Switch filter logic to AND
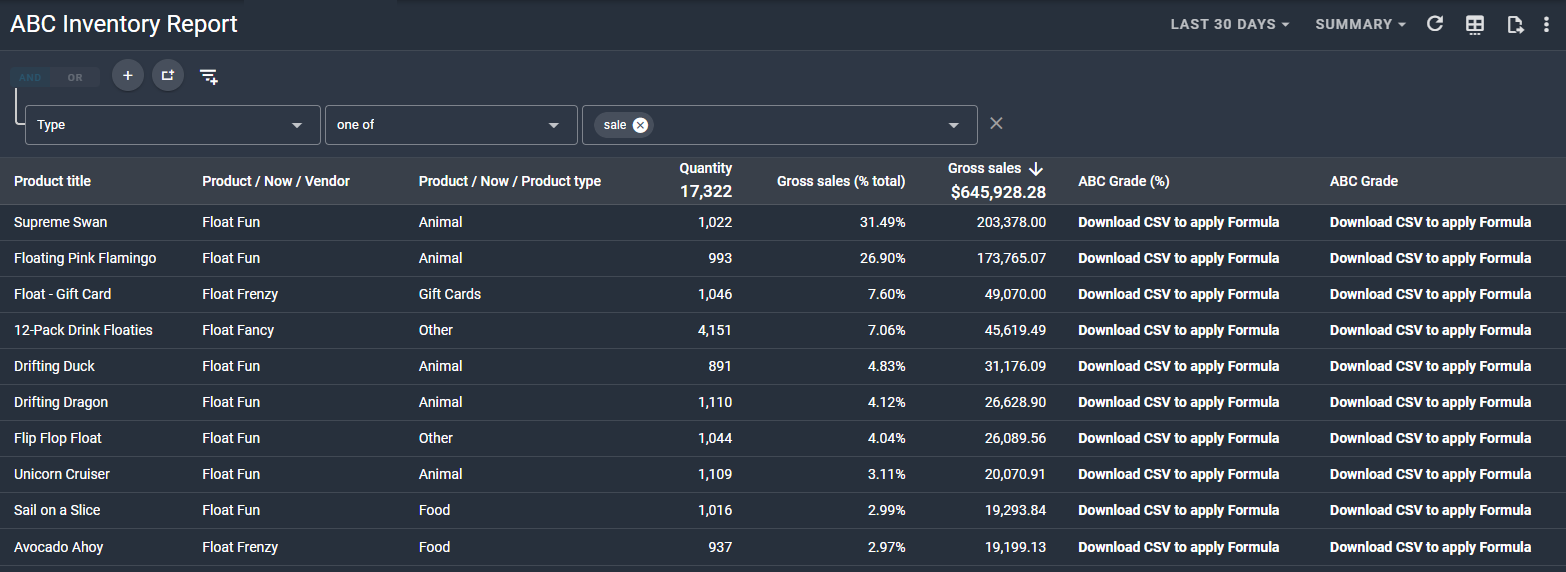The image size is (1566, 572). pos(31,77)
